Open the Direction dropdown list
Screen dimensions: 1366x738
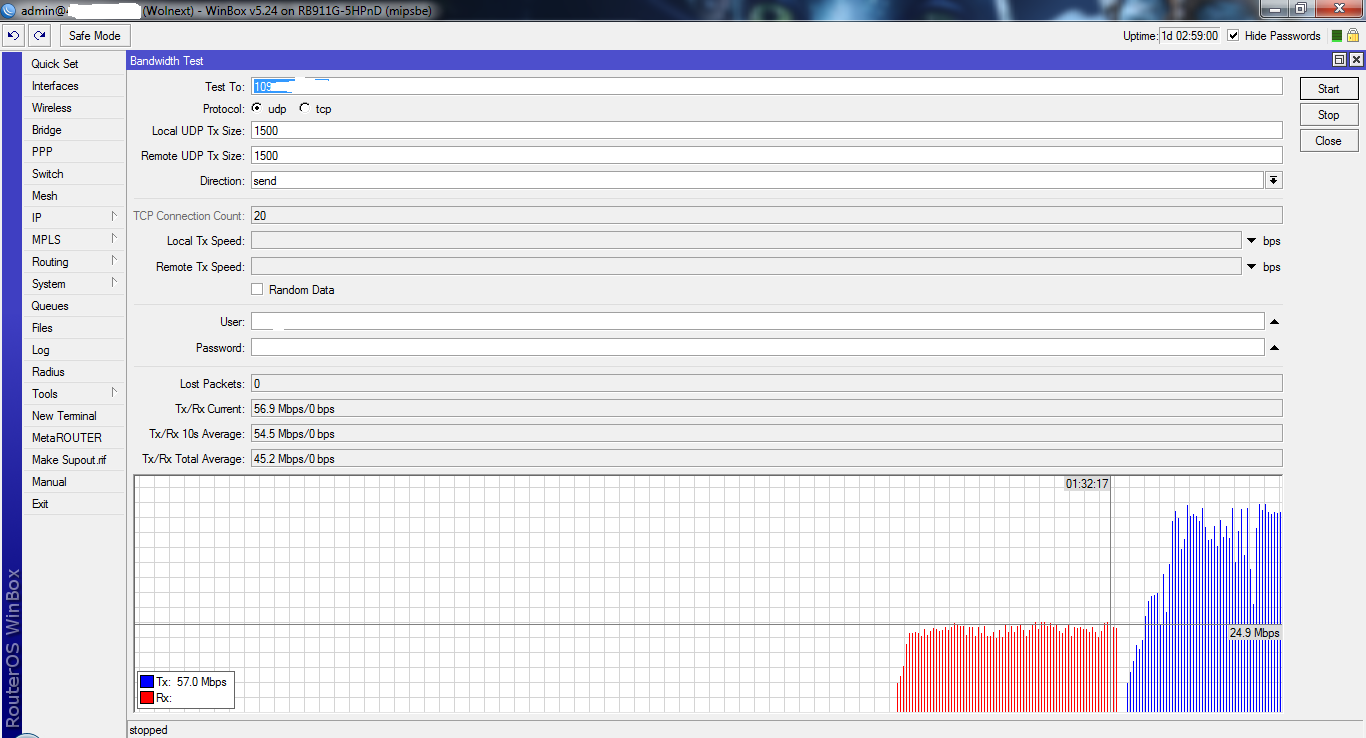(1274, 181)
